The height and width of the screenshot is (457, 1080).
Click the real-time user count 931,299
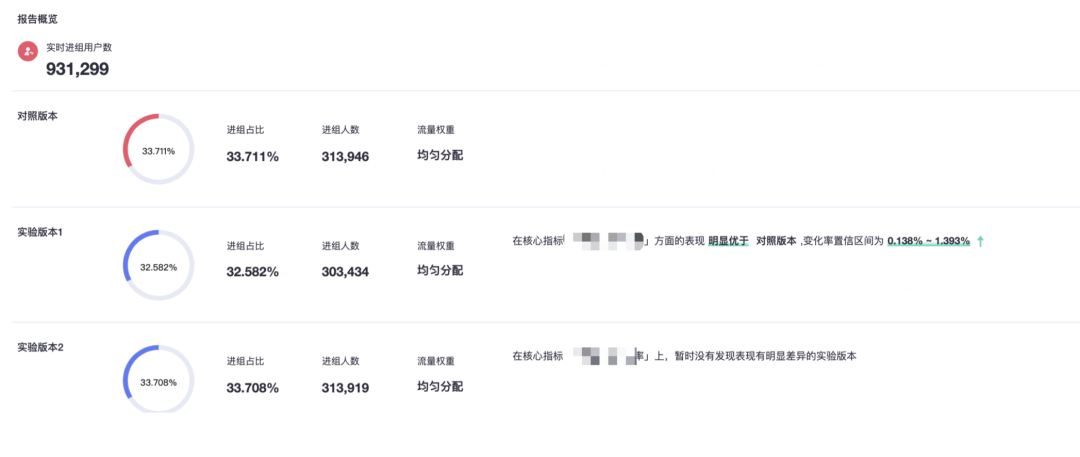[78, 69]
